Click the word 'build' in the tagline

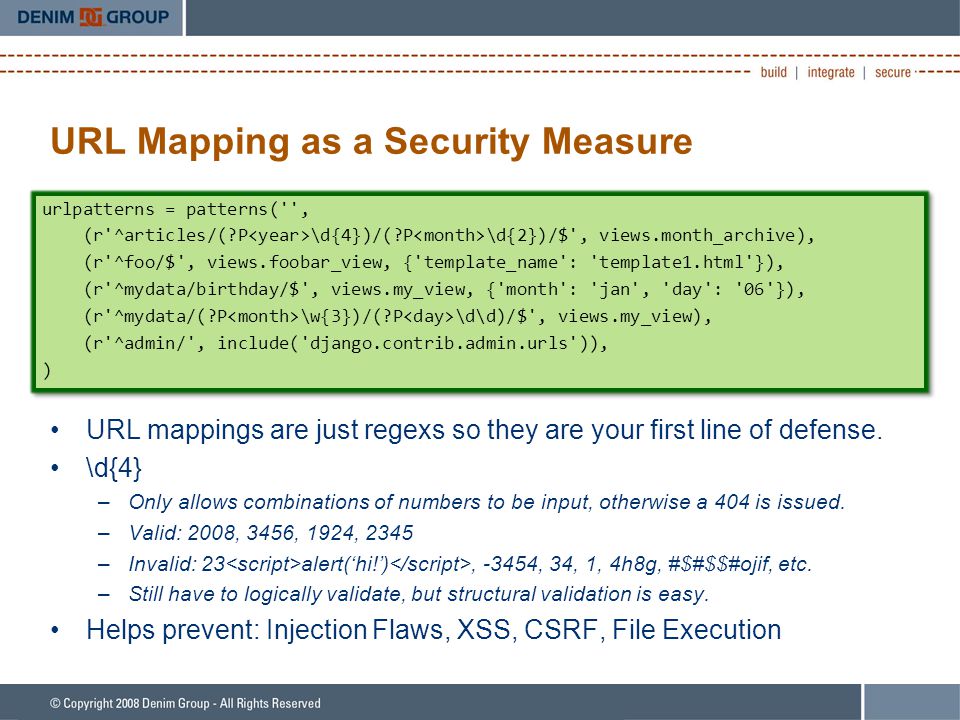(773, 72)
